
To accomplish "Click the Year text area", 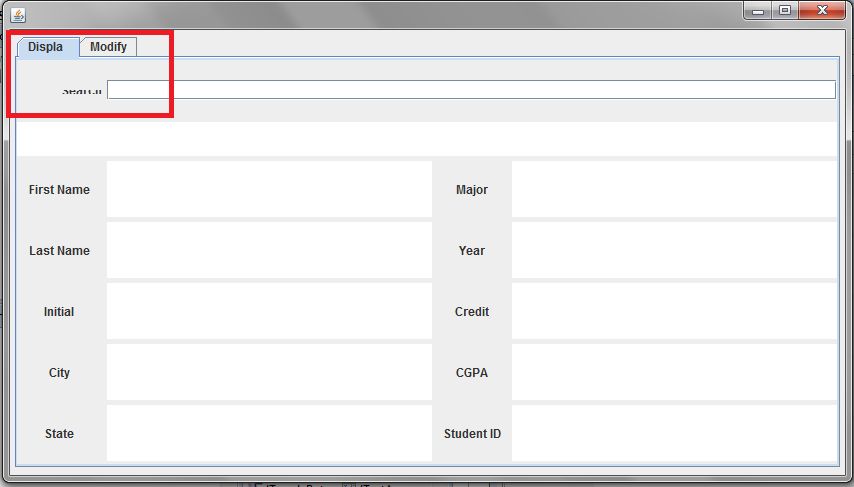I will tap(674, 250).
